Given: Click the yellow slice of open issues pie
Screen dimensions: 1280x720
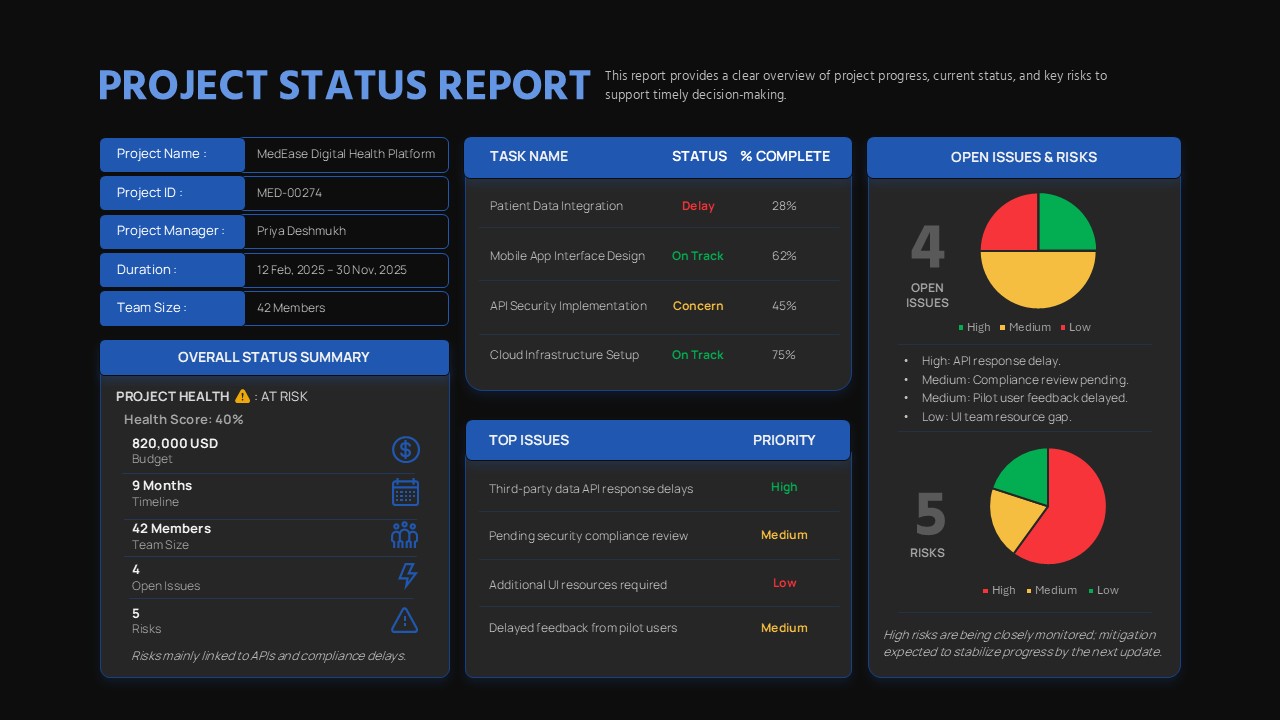Looking at the screenshot, I should coord(1038,280).
